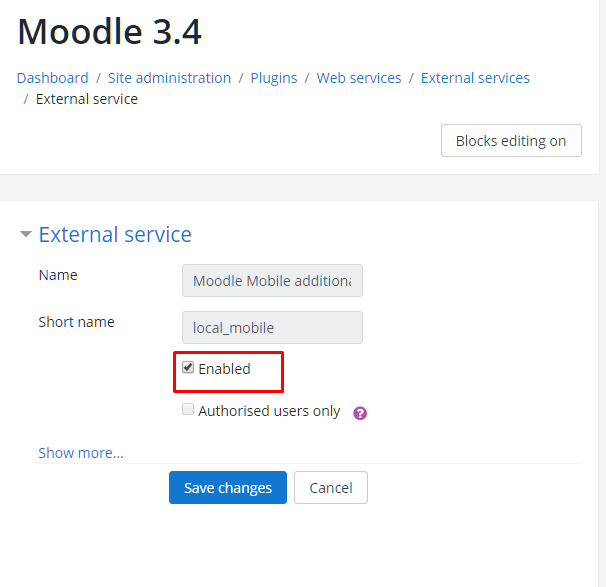
Task: Cancel the external service form
Action: click(x=331, y=488)
